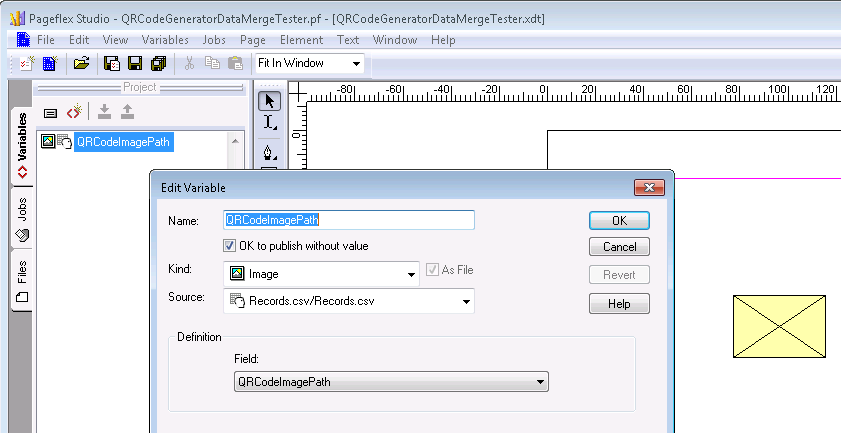841x433 pixels.
Task: Switch to the Jobs side tab
Action: (22, 218)
